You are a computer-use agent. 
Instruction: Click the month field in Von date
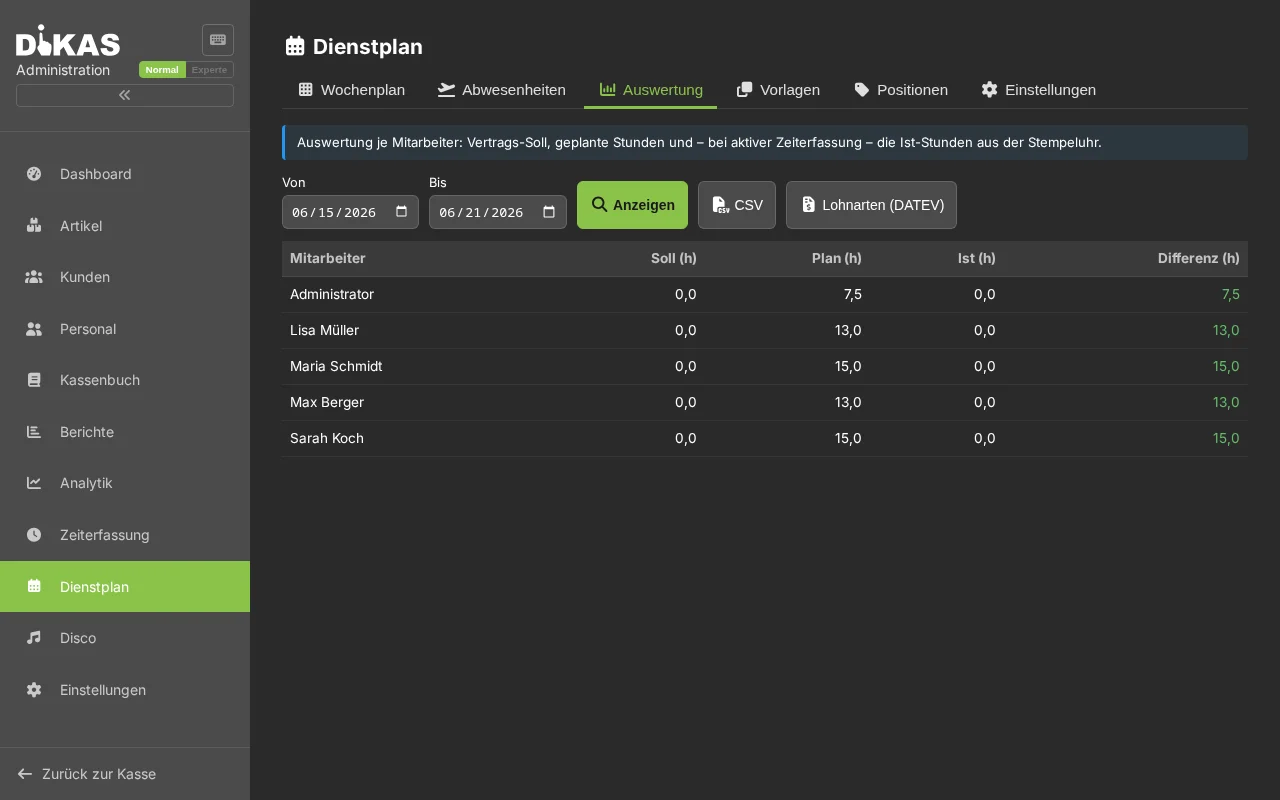point(299,212)
